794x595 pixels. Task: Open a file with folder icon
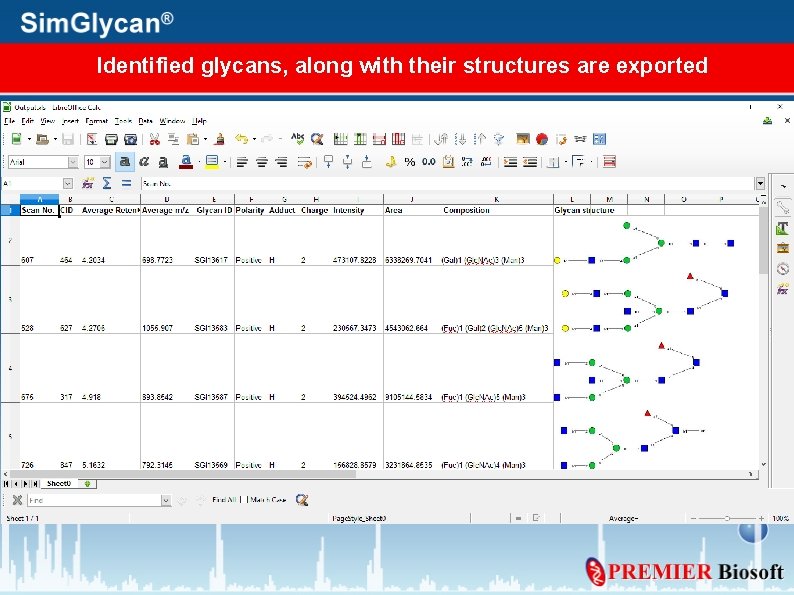tap(43, 139)
